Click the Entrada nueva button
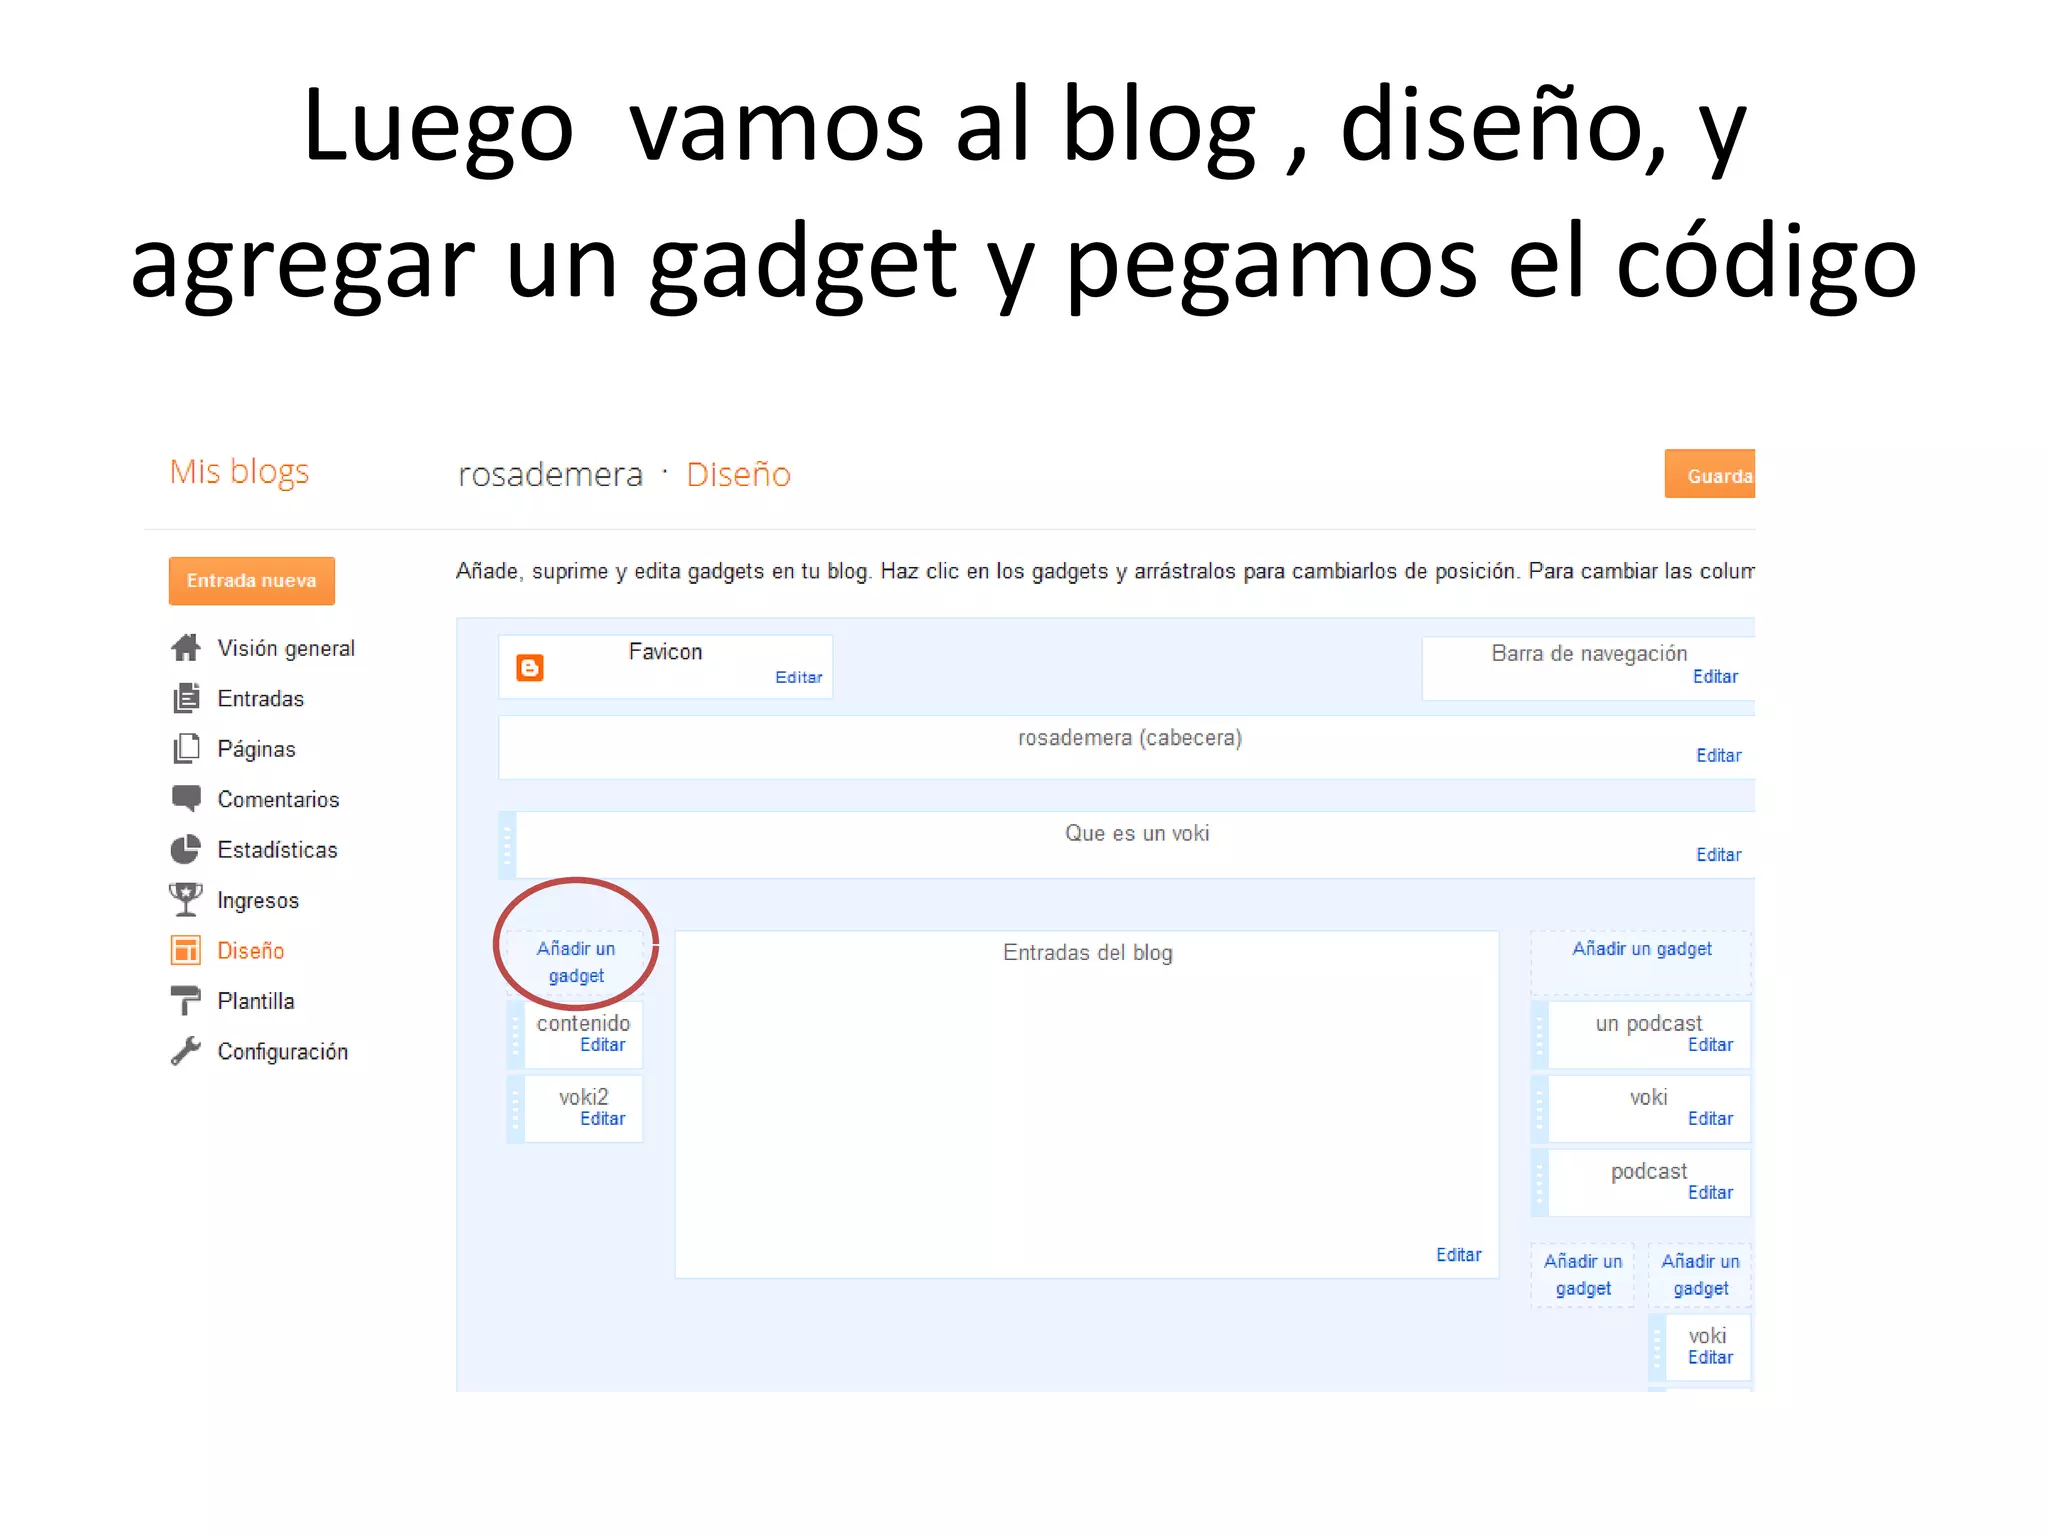This screenshot has width=2048, height=1536. pos(252,581)
